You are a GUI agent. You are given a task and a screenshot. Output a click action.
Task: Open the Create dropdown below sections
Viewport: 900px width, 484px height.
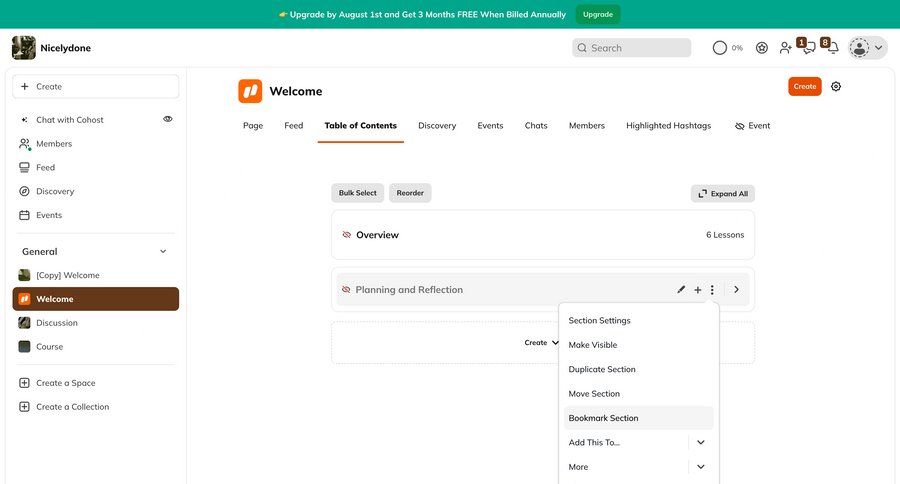[x=541, y=343]
